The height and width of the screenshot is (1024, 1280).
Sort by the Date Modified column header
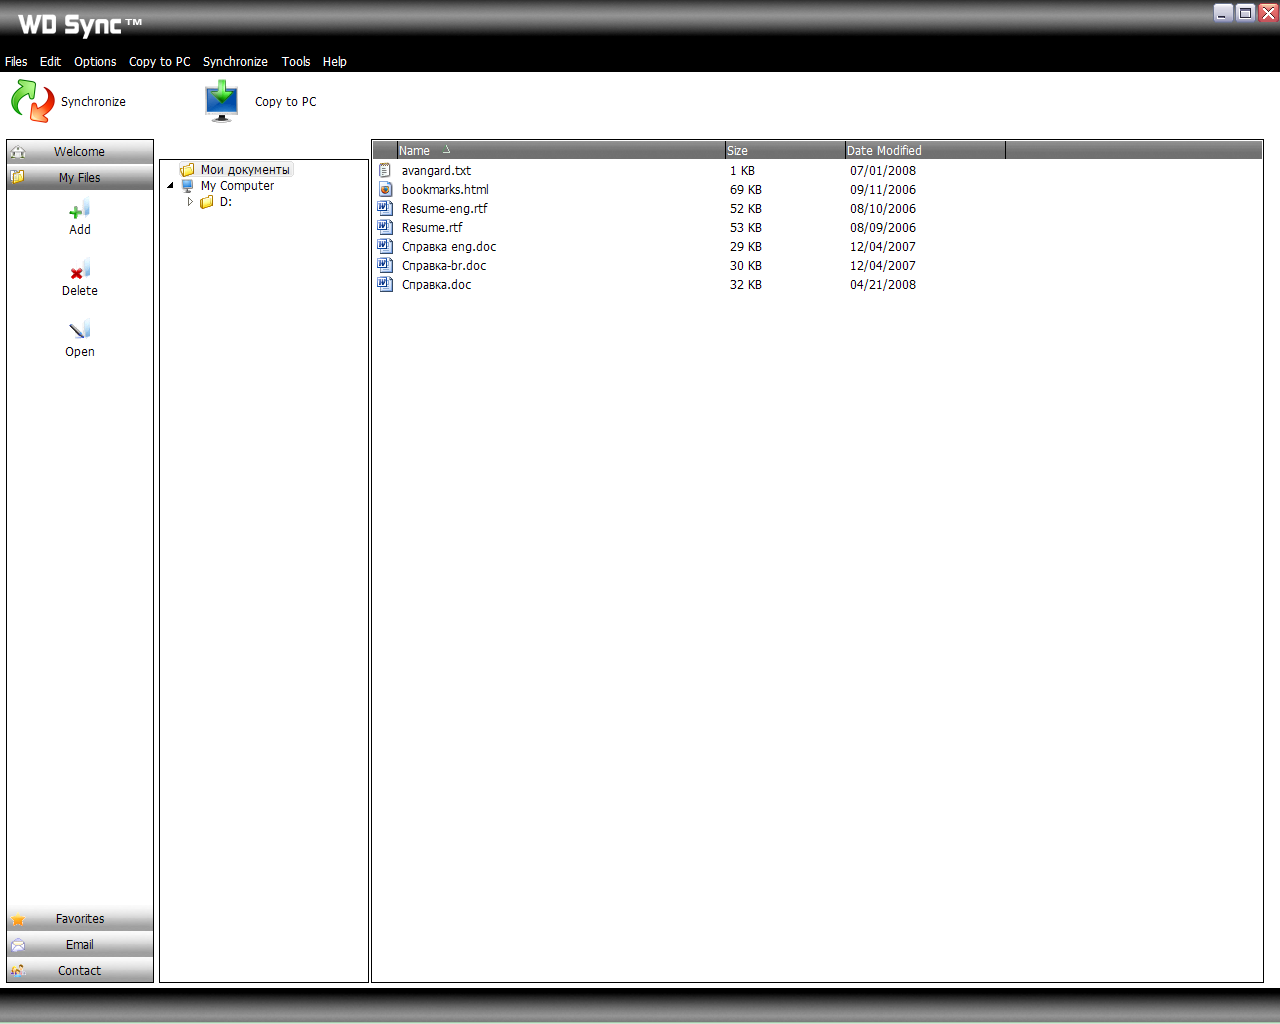pos(925,150)
